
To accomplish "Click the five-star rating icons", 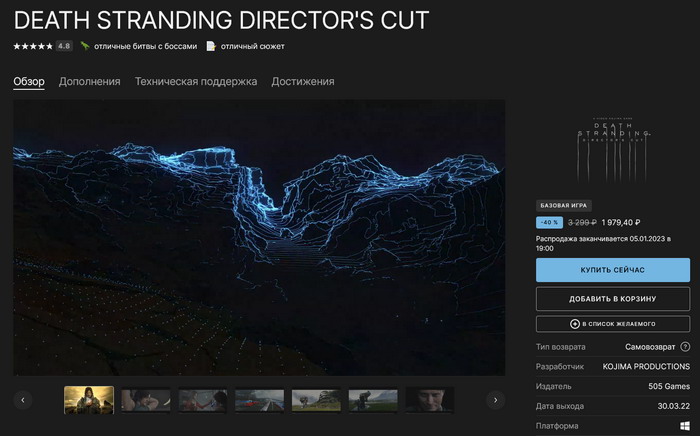I will 33,46.
